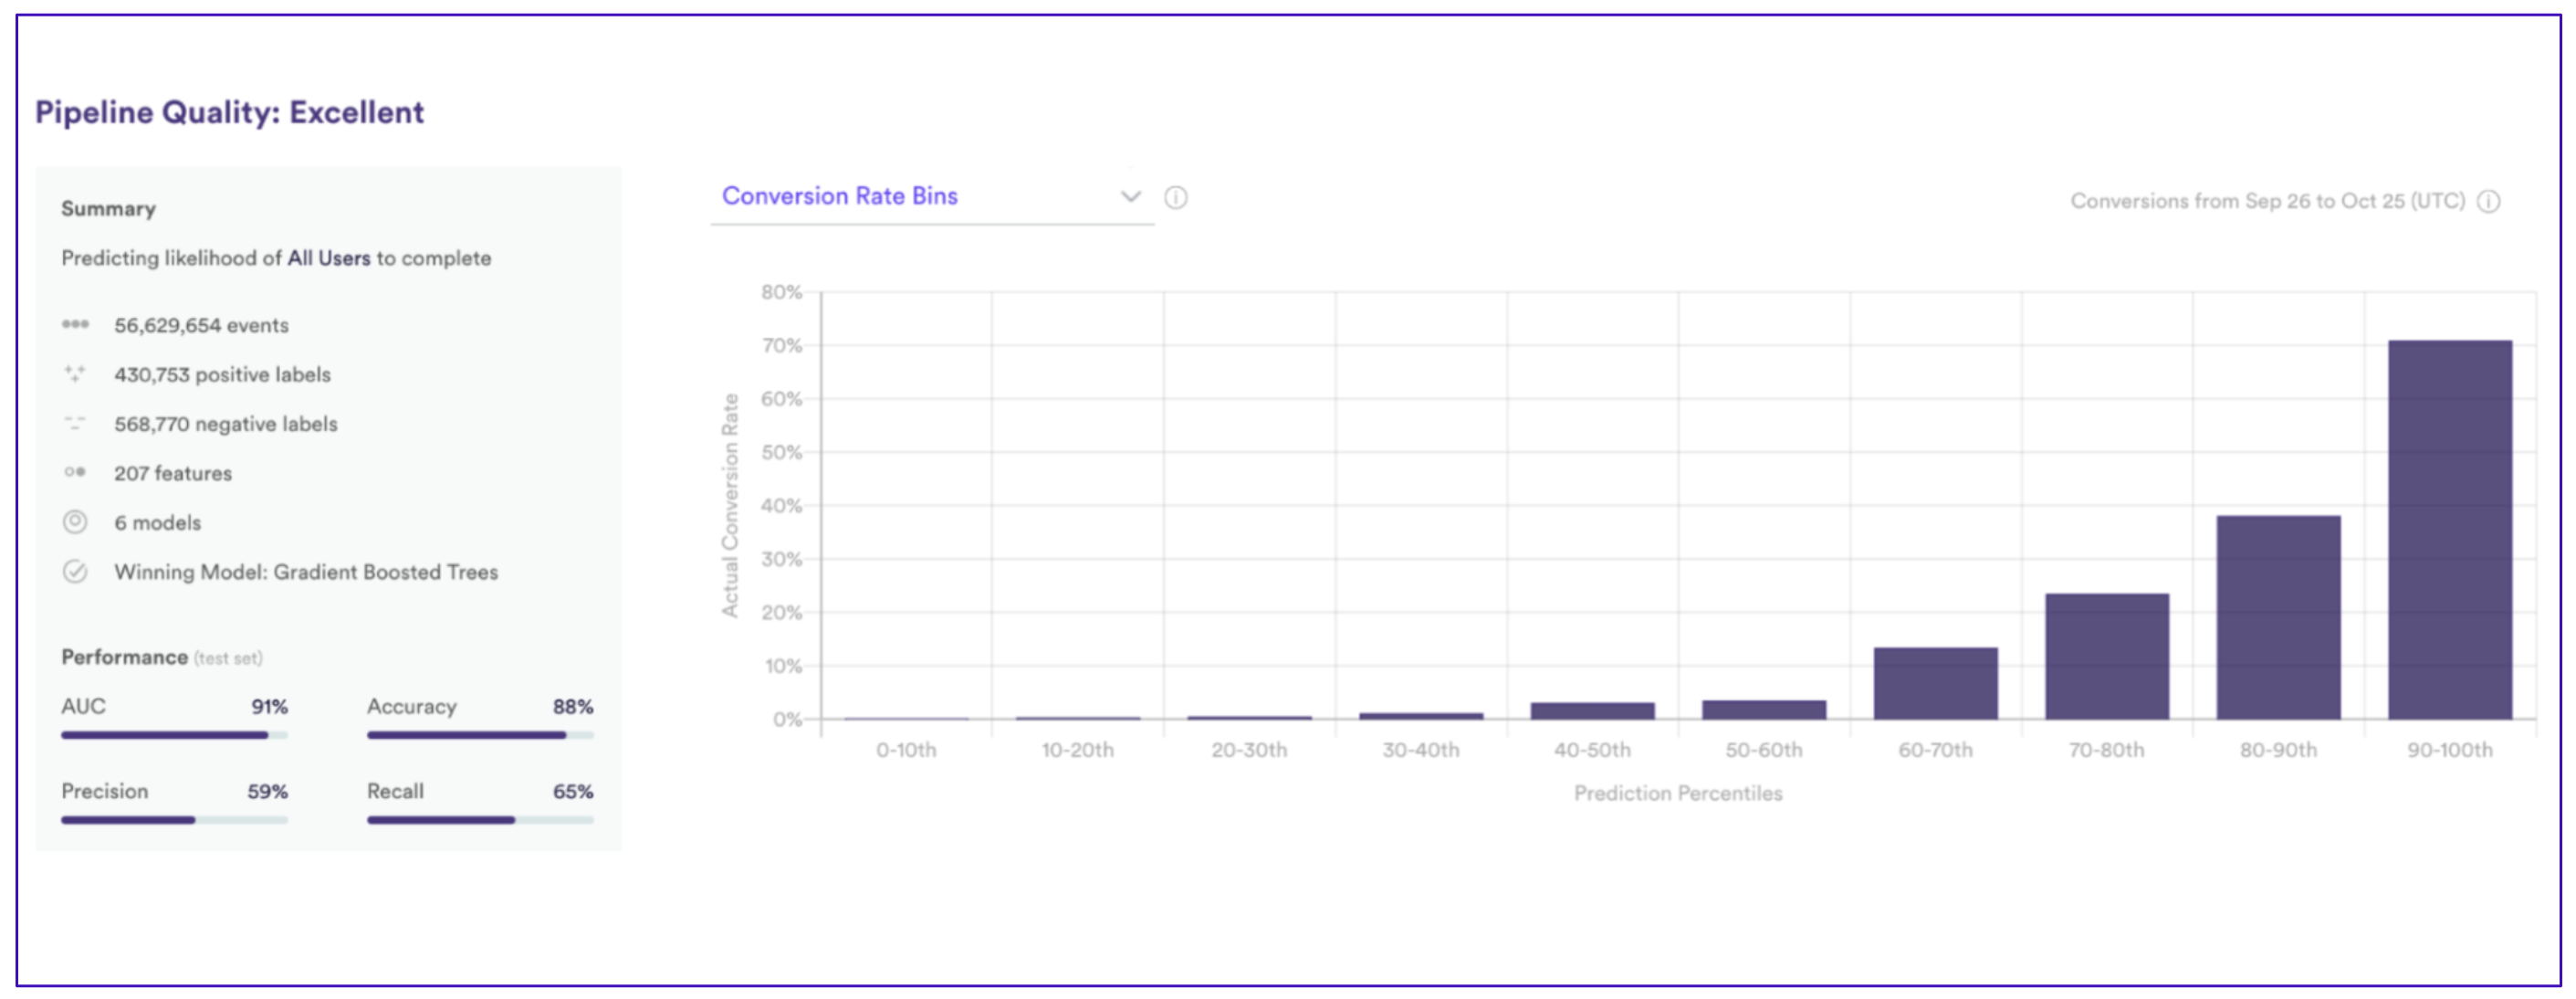
Task: Click the 60-70th percentile bar in the chart
Action: (x=1936, y=683)
